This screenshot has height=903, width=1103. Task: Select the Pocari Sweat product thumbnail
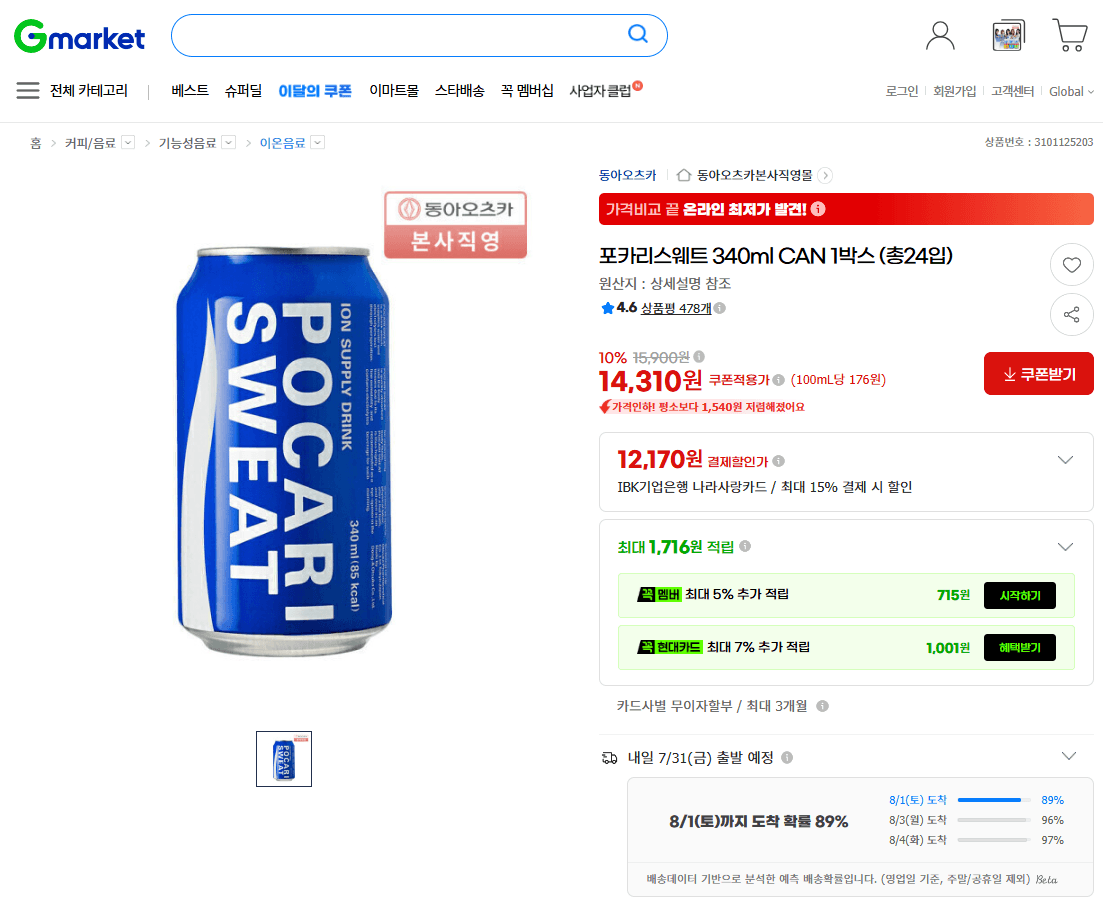pyautogui.click(x=283, y=759)
